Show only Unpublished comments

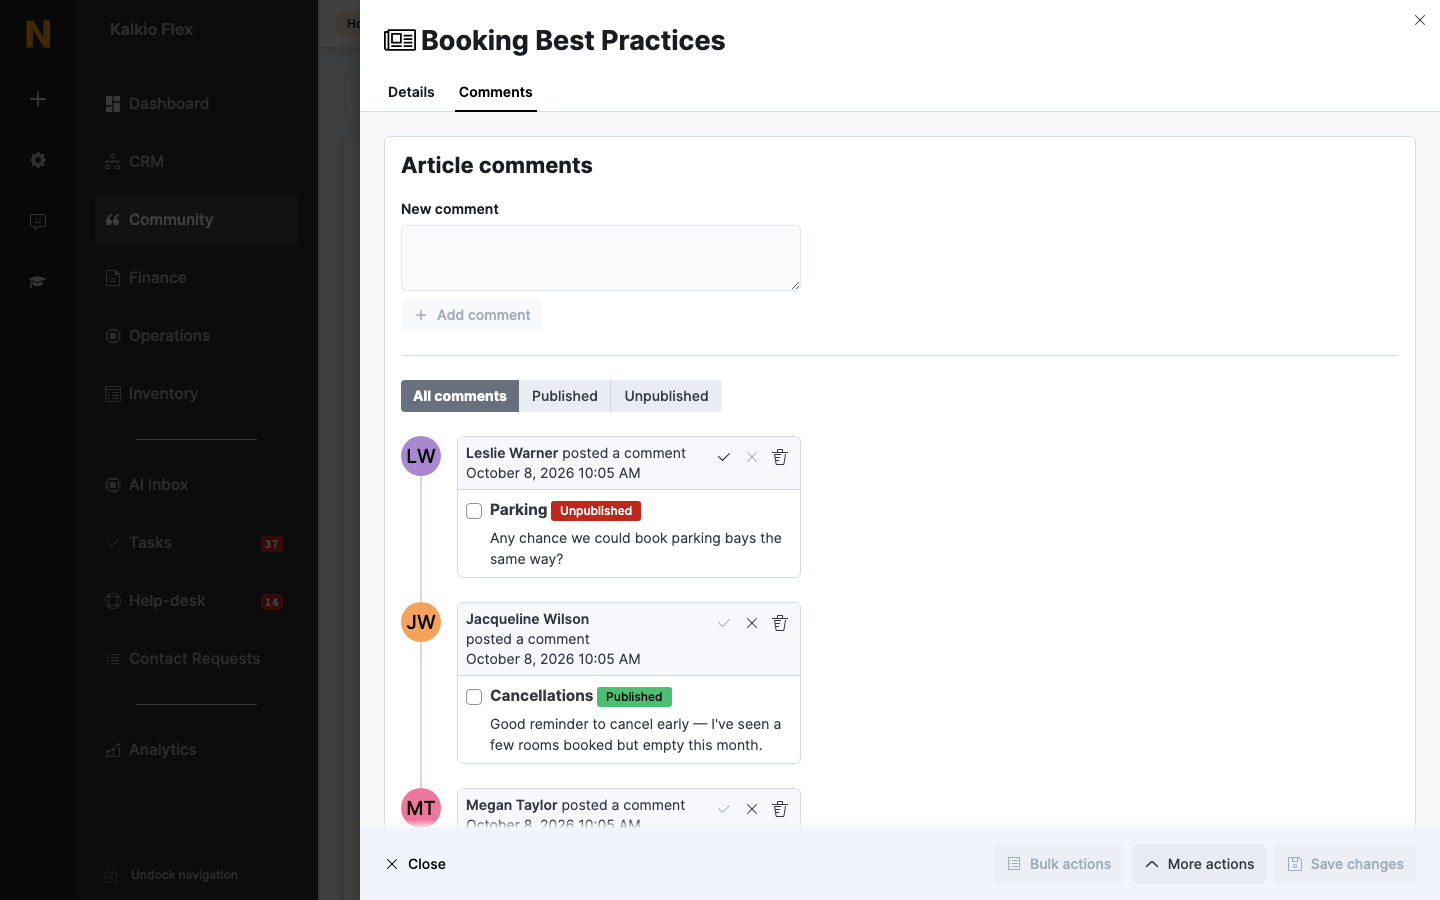pyautogui.click(x=666, y=396)
